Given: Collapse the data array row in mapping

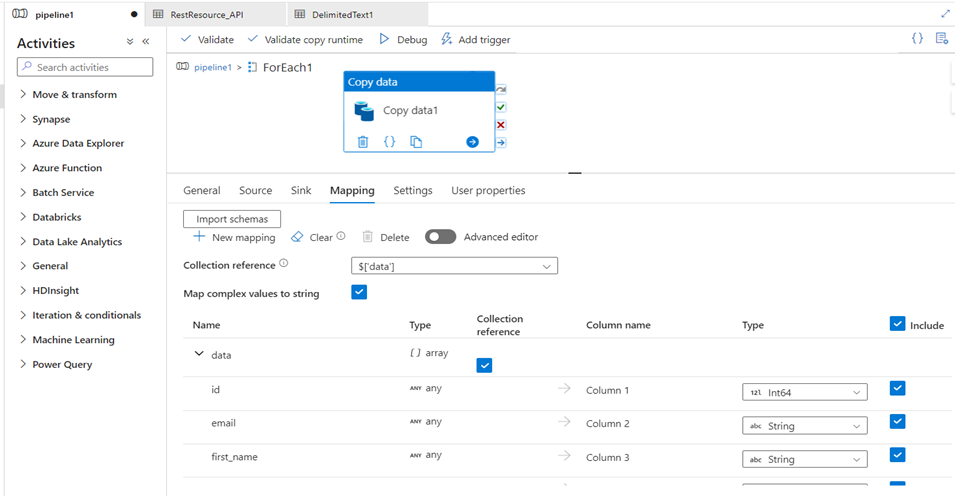Looking at the screenshot, I should (198, 354).
